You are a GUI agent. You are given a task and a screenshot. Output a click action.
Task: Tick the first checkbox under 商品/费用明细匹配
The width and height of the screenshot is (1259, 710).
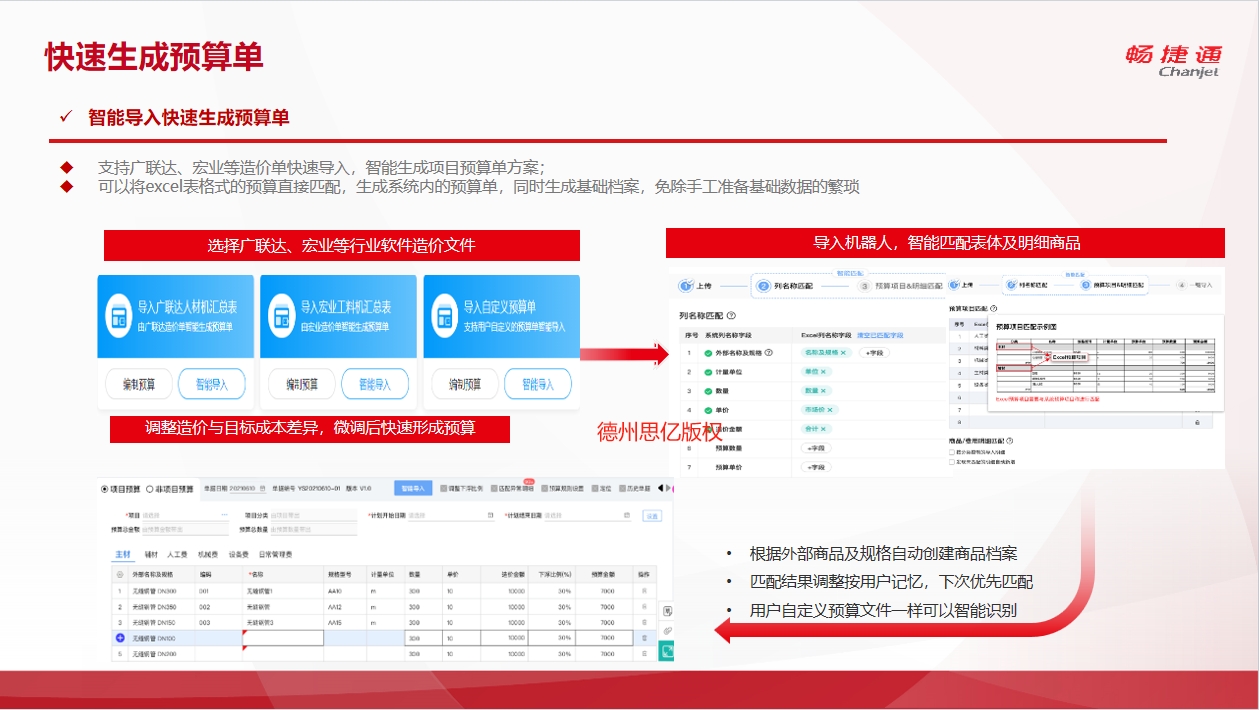(951, 452)
